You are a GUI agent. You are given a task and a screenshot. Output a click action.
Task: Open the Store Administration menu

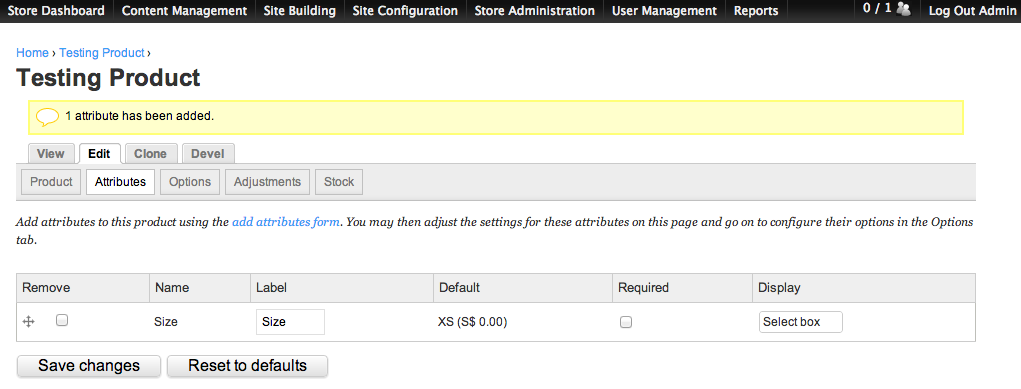534,11
